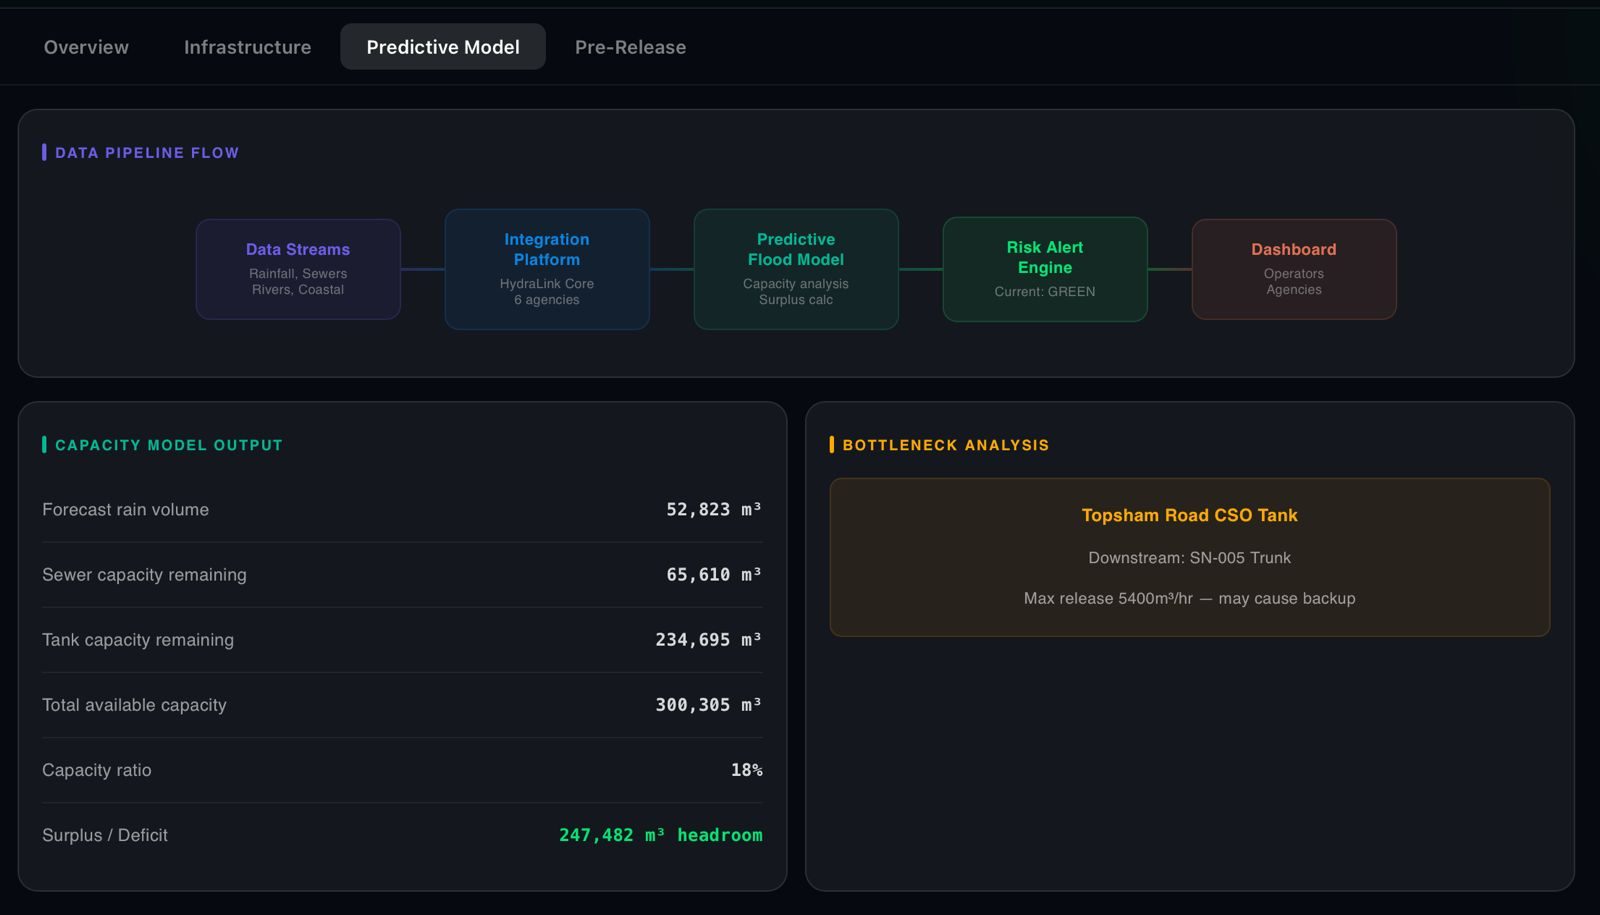1600x915 pixels.
Task: Go to the Pre-Release tab
Action: tap(630, 47)
